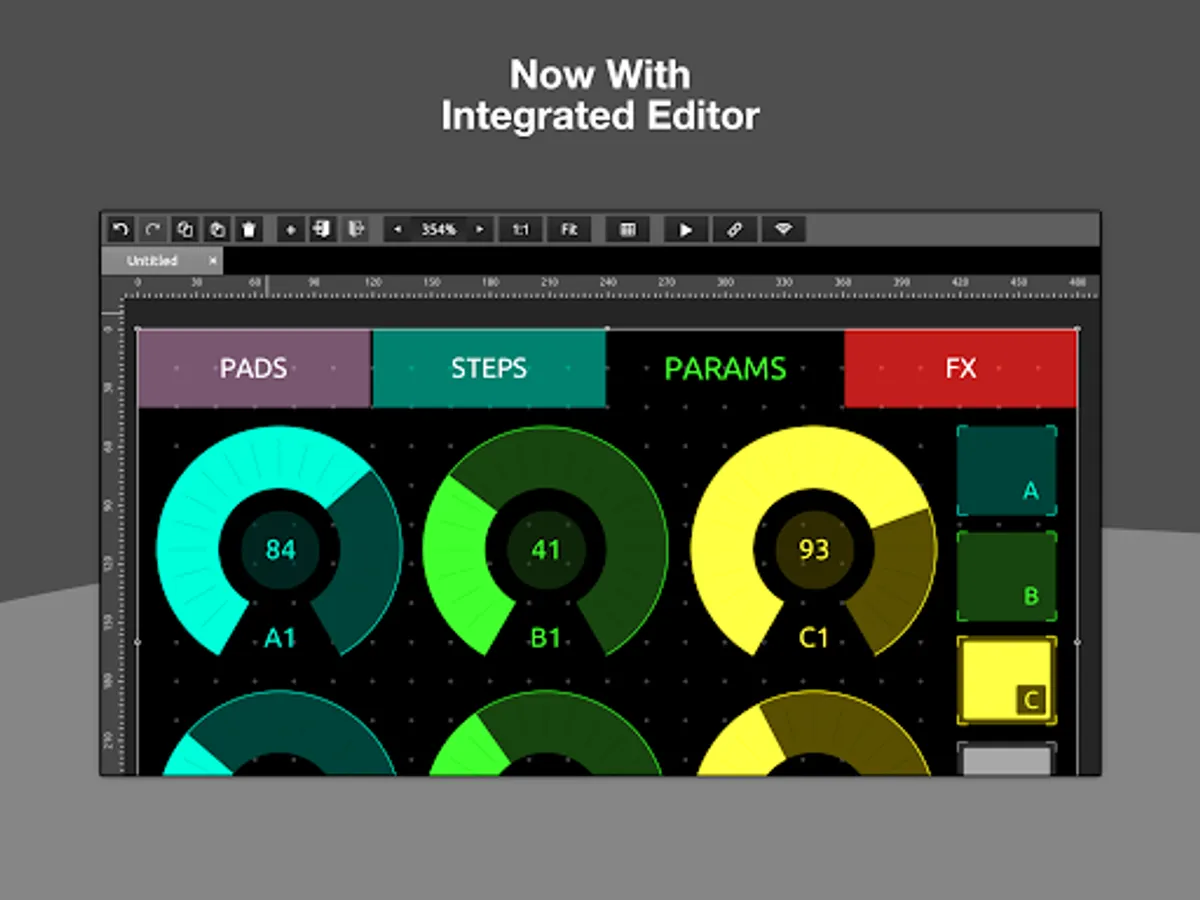Toggle the teal A button
The image size is (1200, 900).
[1006, 470]
